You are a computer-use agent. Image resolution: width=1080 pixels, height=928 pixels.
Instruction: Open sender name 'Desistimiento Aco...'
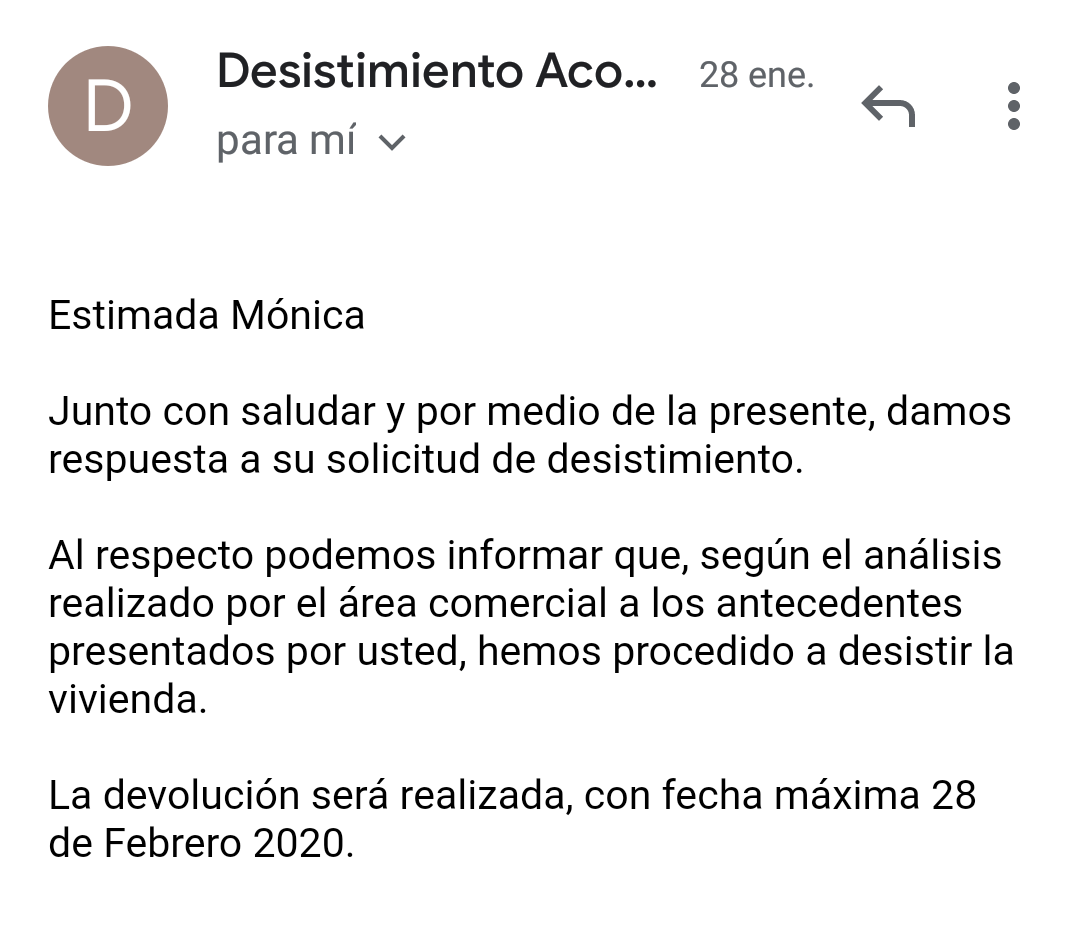pos(437,71)
